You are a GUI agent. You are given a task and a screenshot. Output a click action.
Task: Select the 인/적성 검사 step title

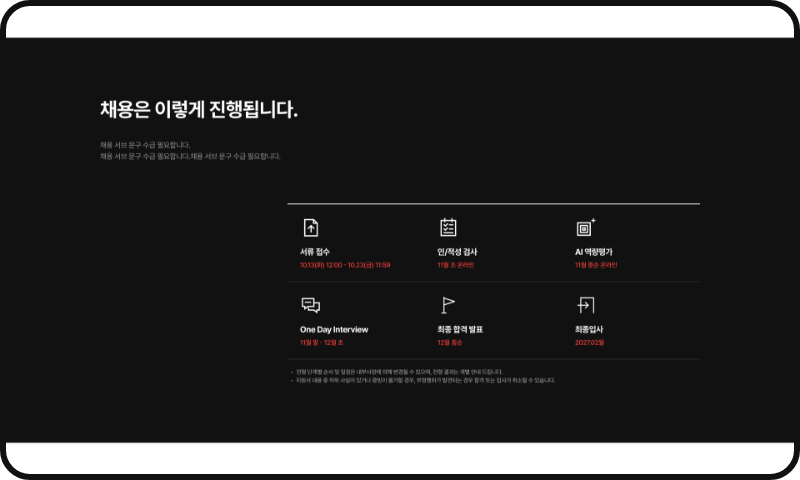coord(457,252)
